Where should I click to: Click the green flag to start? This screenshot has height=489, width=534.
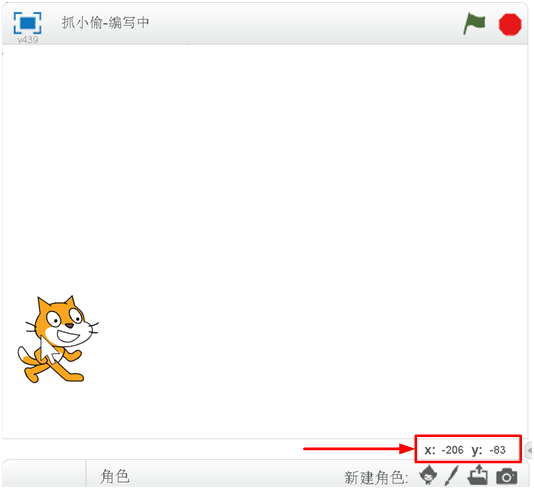coord(474,23)
